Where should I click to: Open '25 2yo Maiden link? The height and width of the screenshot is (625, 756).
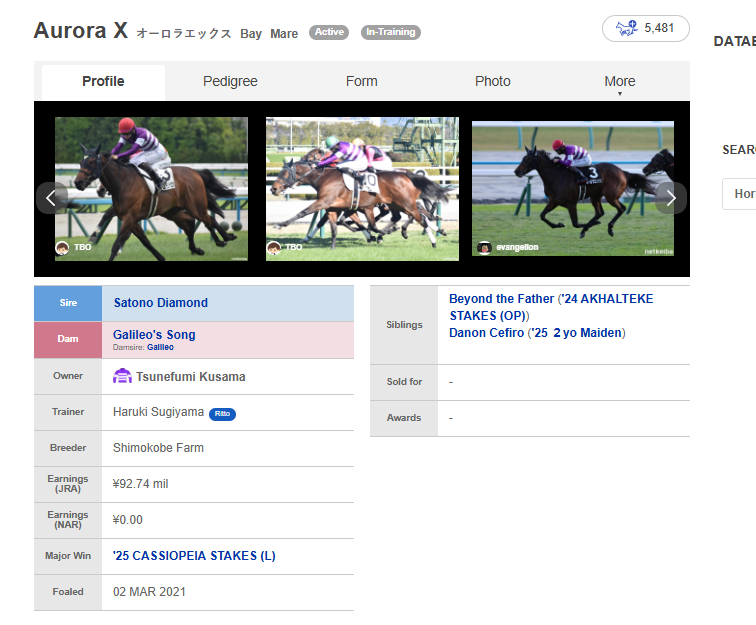click(x=577, y=333)
